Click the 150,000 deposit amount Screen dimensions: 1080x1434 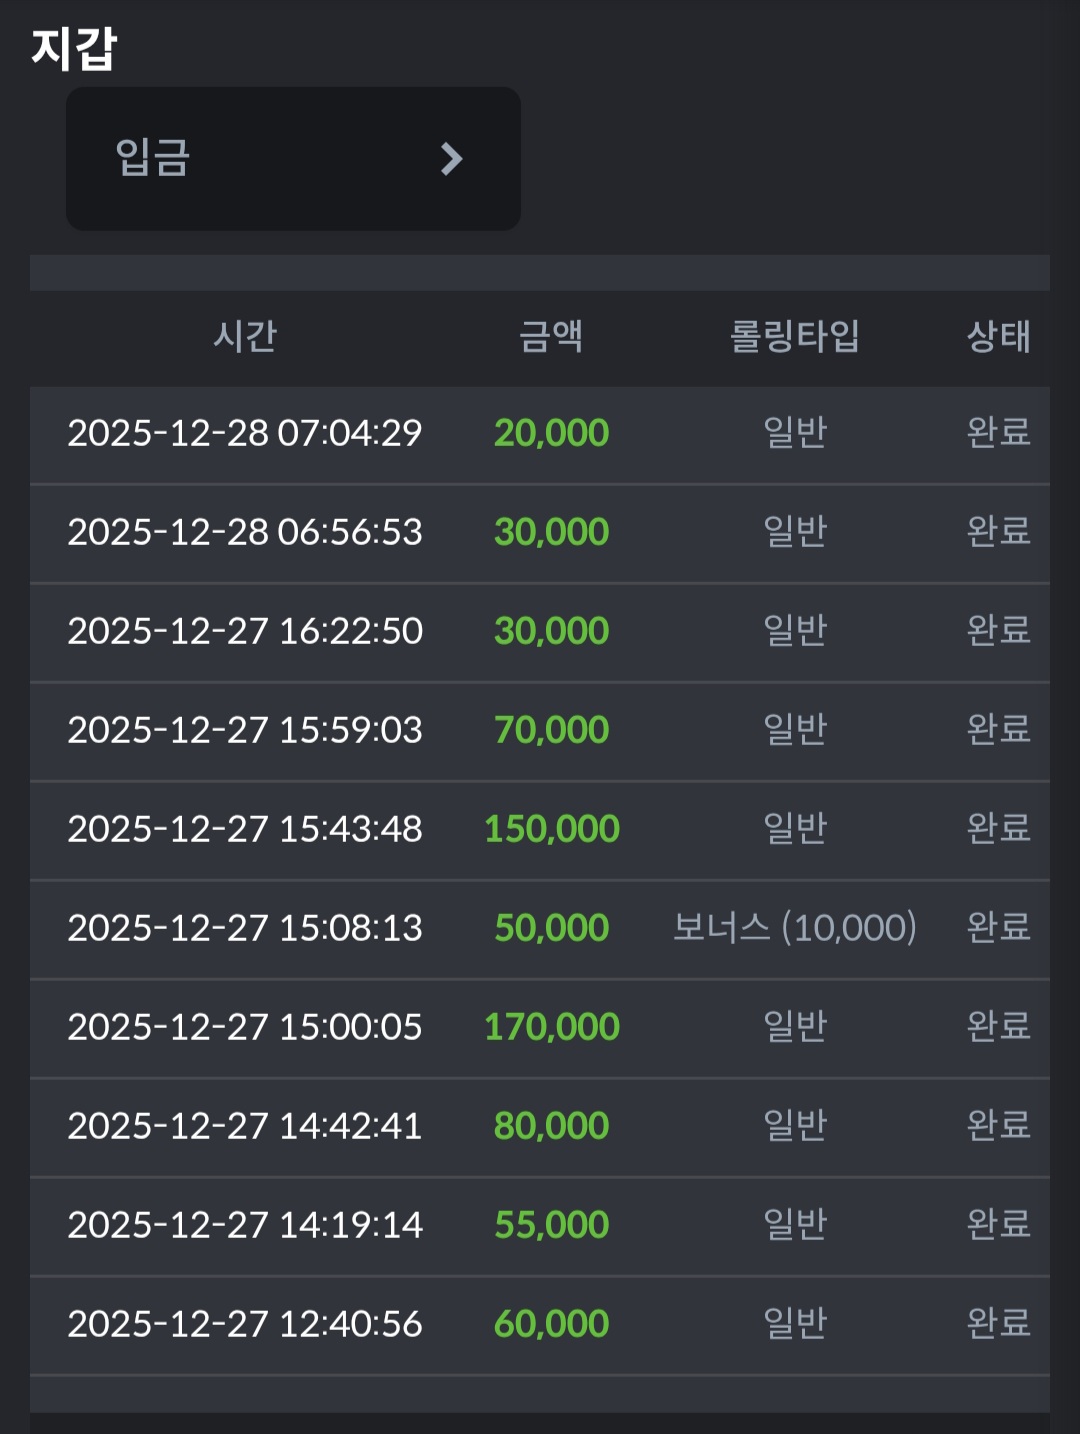(551, 829)
